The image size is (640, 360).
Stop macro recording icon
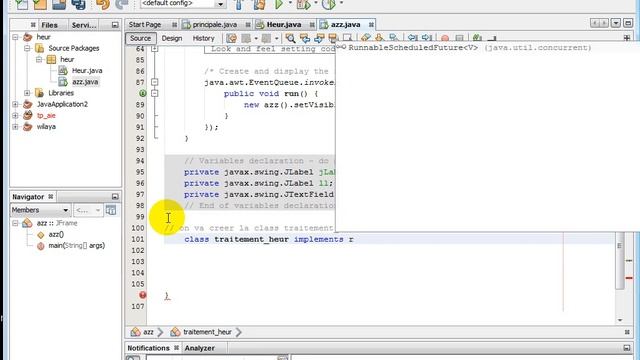pos(459,39)
